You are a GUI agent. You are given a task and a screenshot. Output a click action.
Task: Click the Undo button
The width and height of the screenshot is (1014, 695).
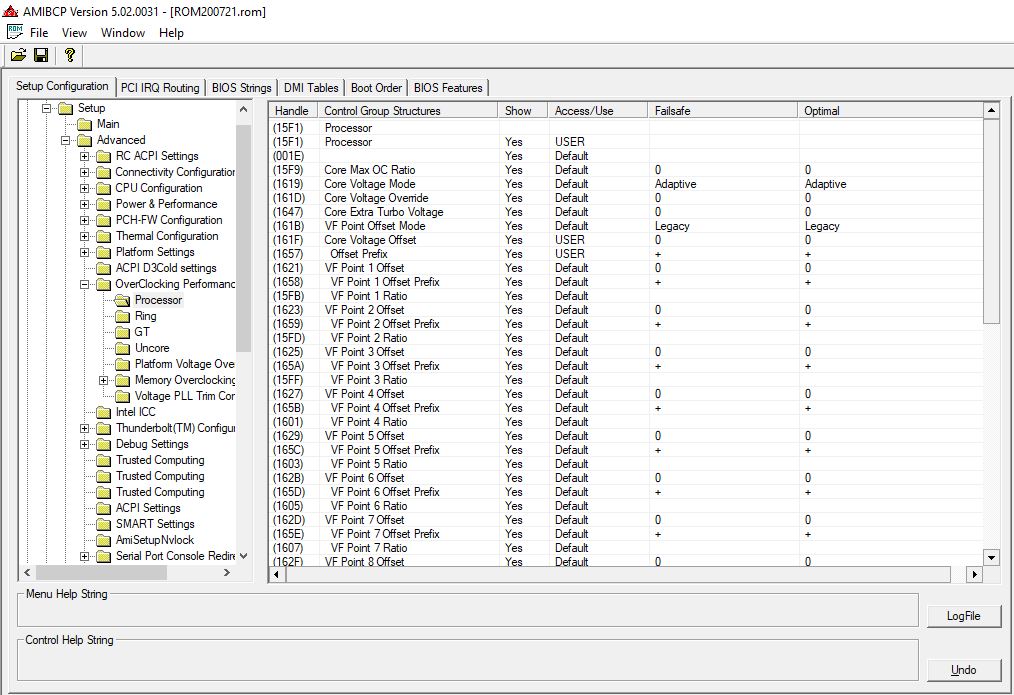click(x=964, y=670)
